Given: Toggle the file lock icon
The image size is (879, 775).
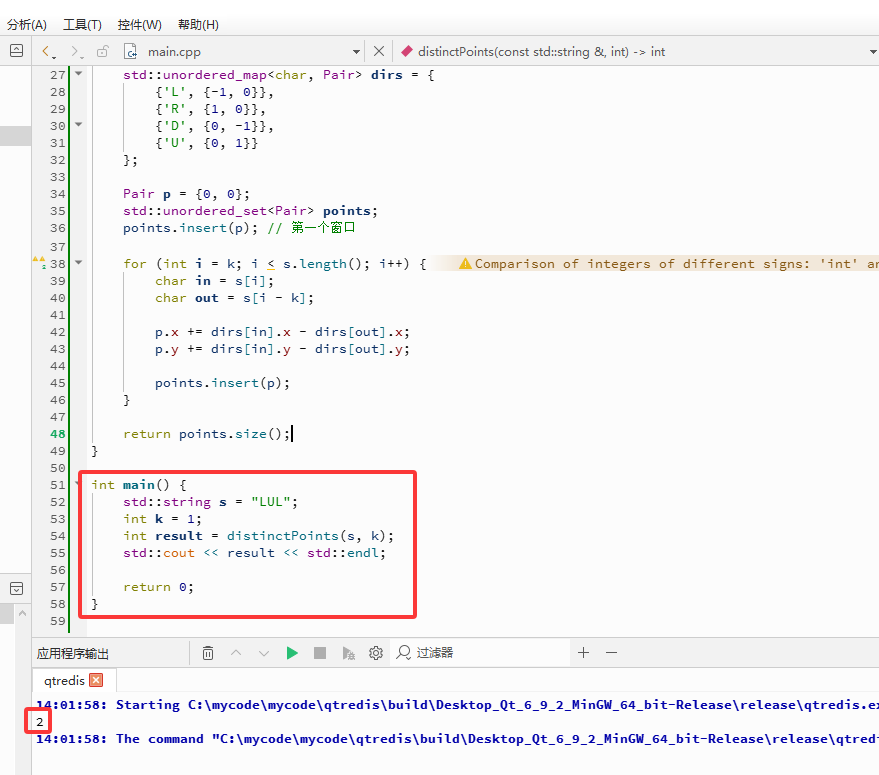Looking at the screenshot, I should [102, 52].
